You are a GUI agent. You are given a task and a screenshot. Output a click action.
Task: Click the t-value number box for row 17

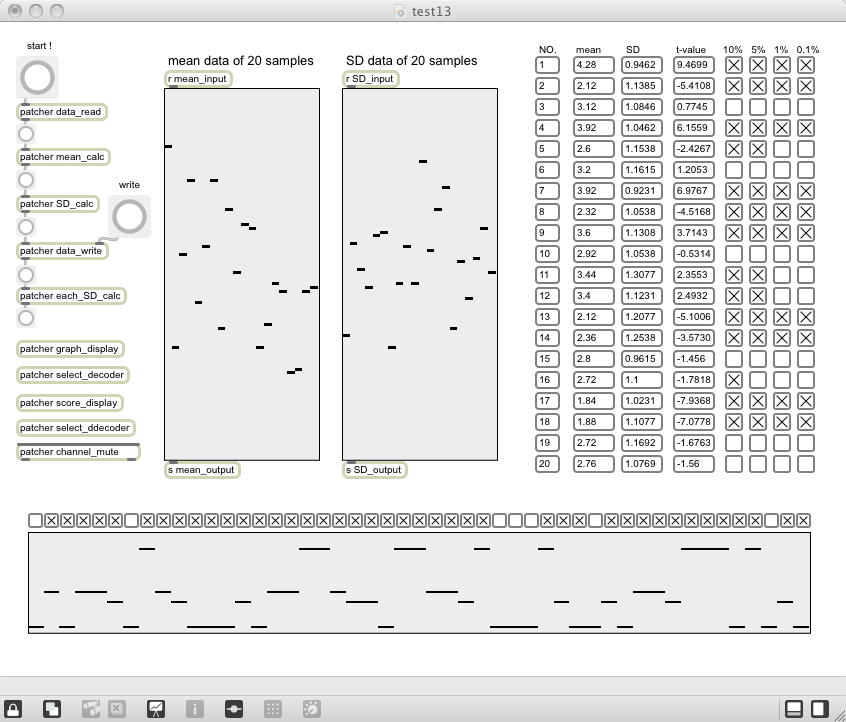(693, 401)
